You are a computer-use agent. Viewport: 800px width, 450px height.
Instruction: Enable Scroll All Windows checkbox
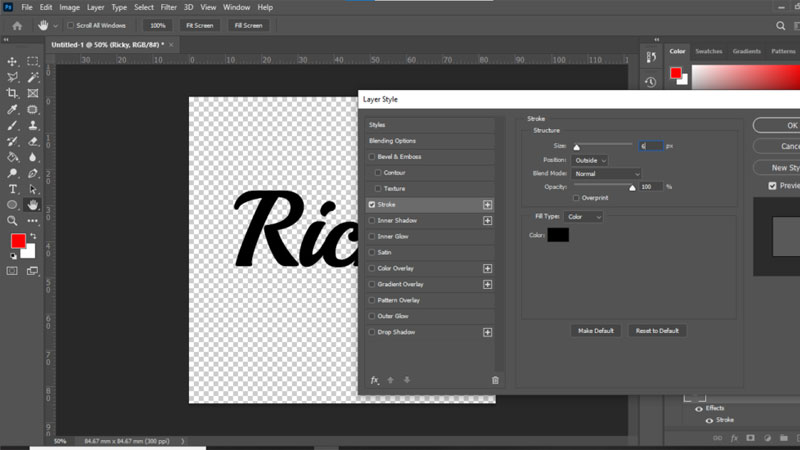[x=70, y=26]
